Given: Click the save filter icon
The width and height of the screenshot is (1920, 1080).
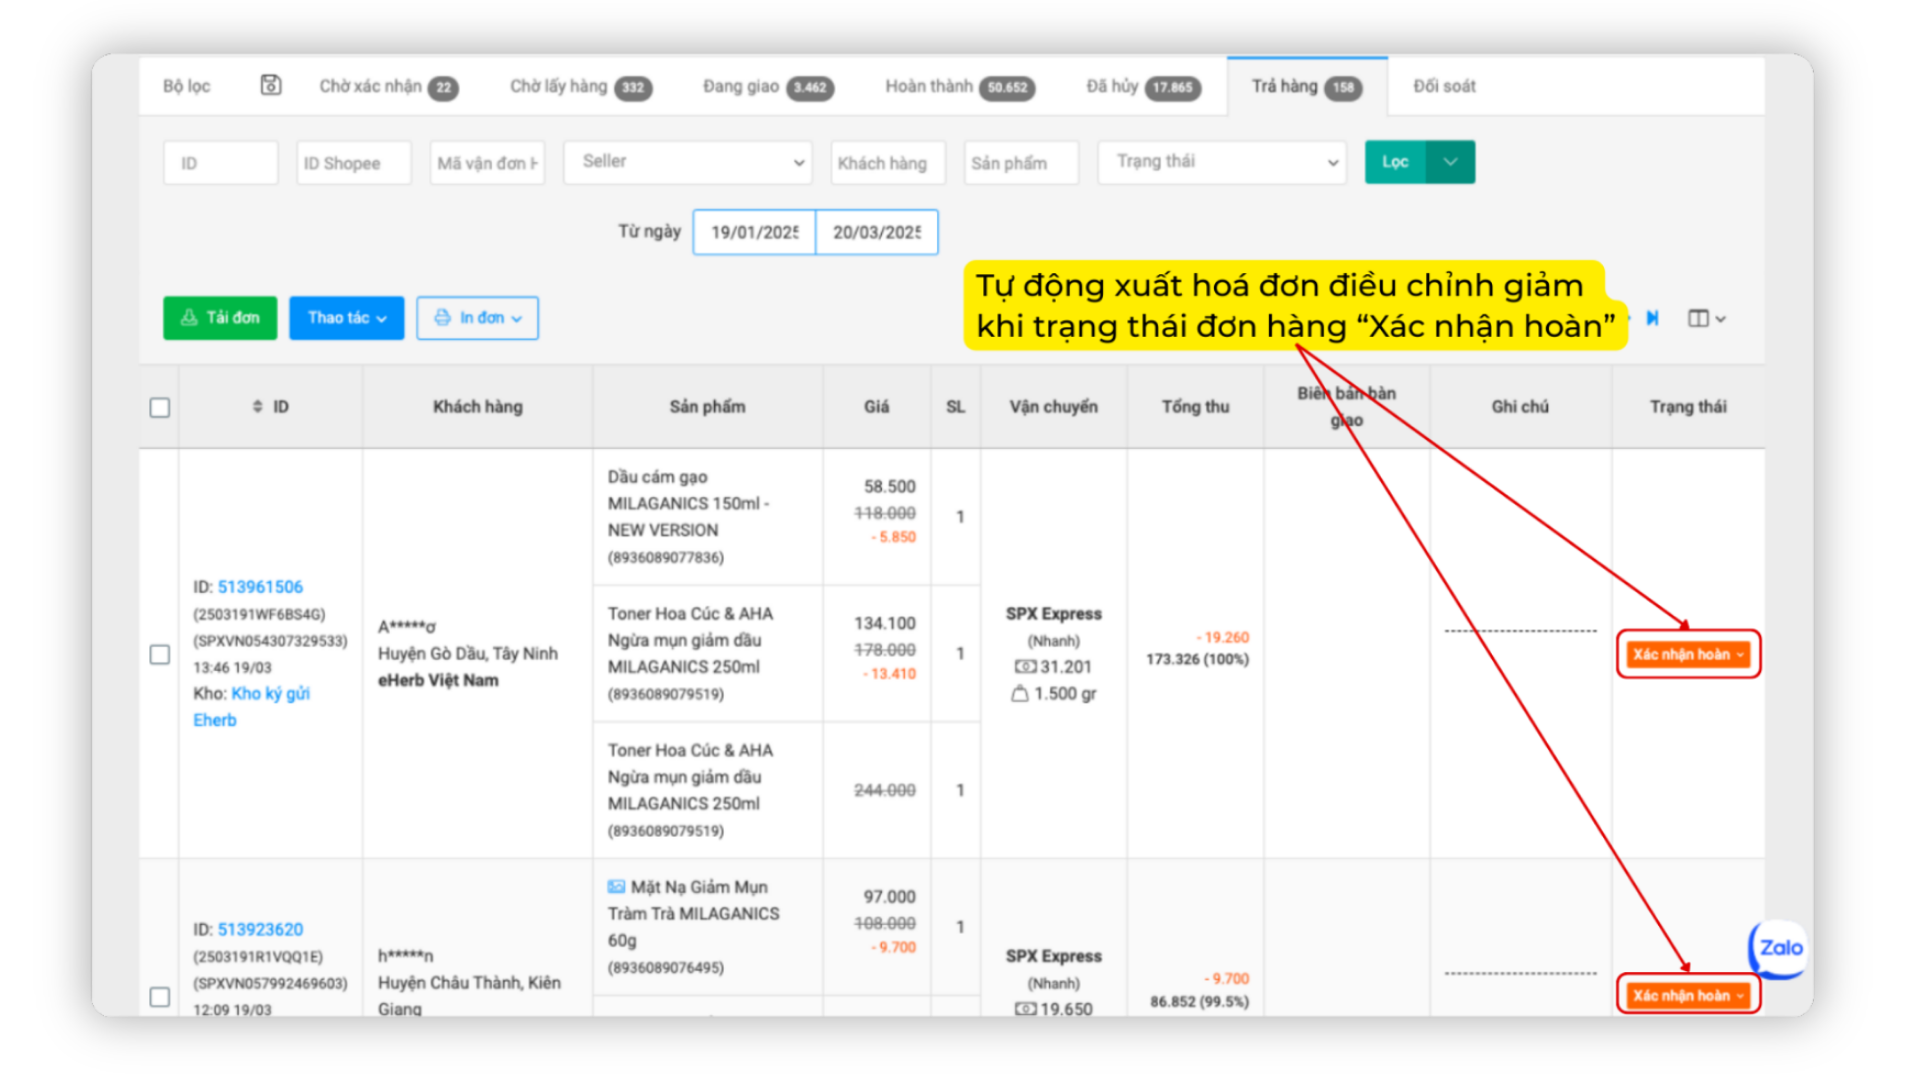Looking at the screenshot, I should pos(271,85).
